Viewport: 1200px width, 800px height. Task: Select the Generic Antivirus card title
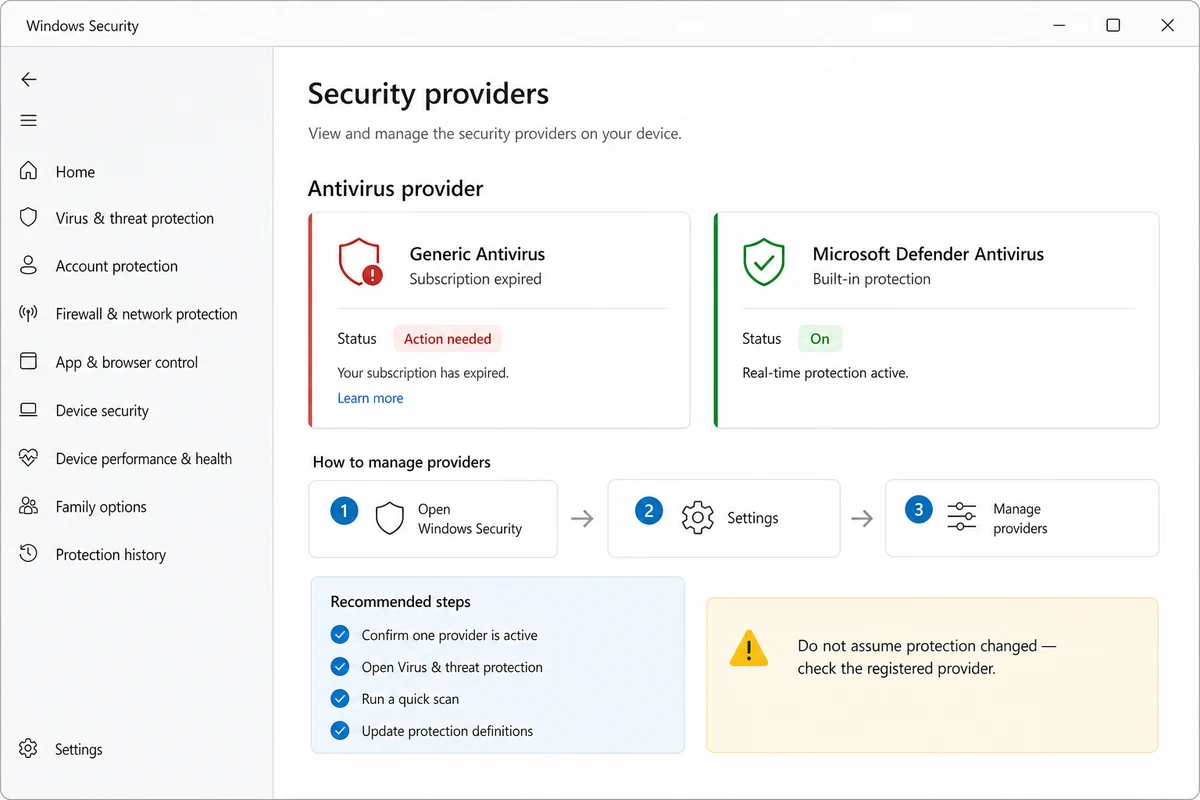coord(477,254)
